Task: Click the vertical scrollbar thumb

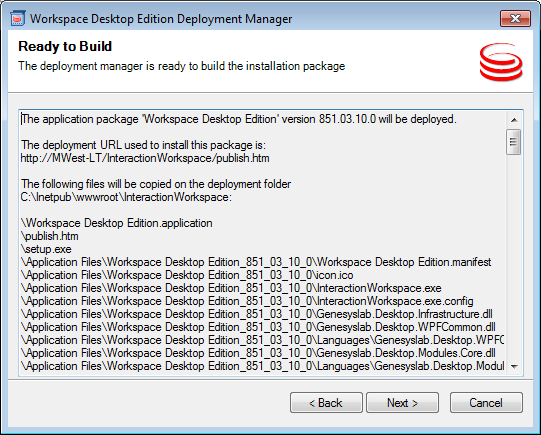Action: pos(513,142)
